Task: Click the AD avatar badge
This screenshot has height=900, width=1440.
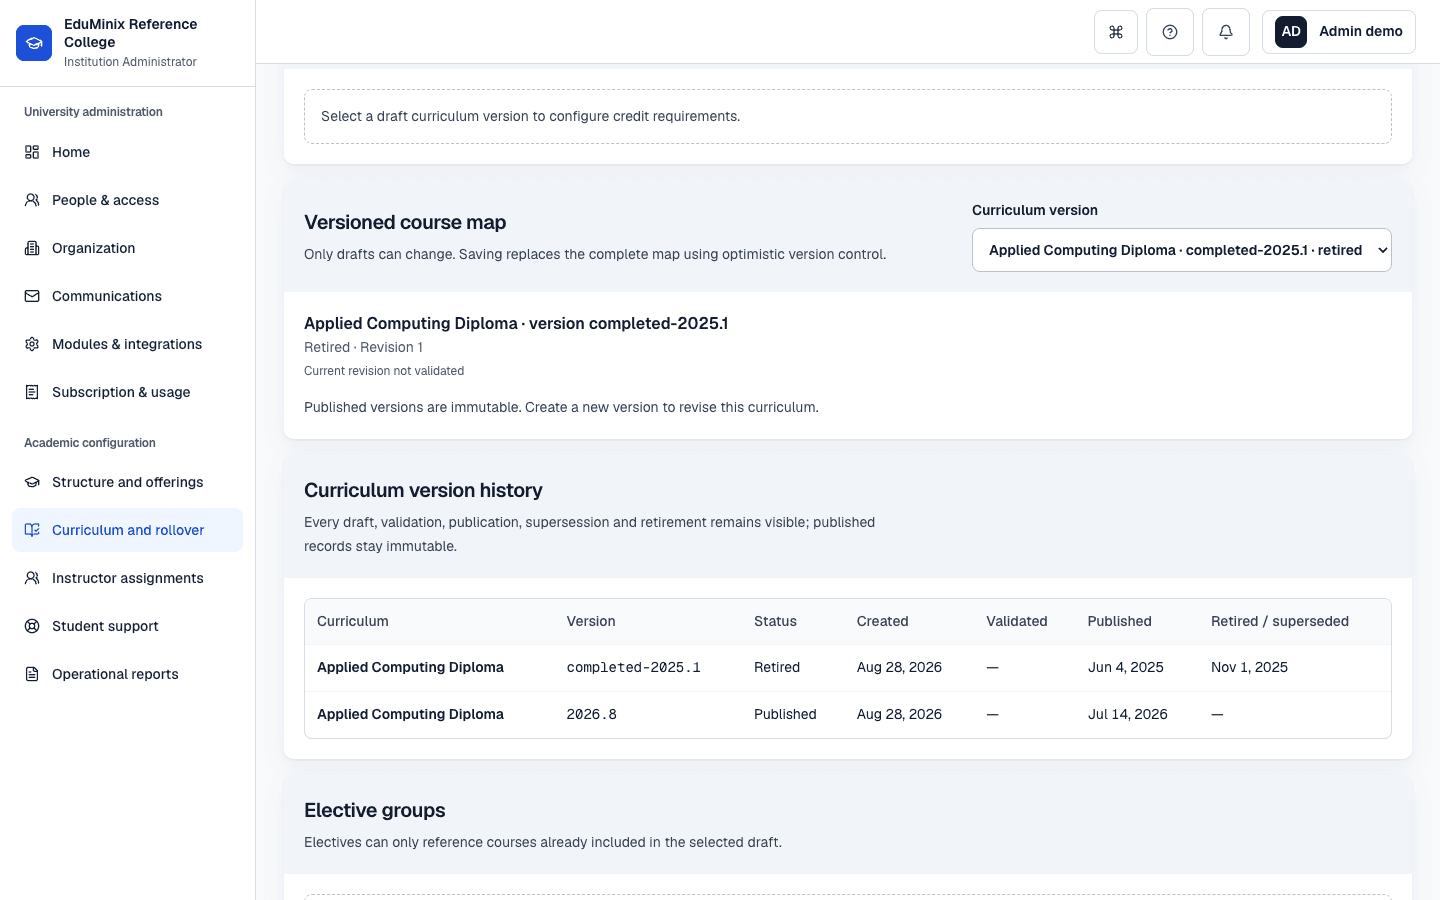Action: point(1291,32)
